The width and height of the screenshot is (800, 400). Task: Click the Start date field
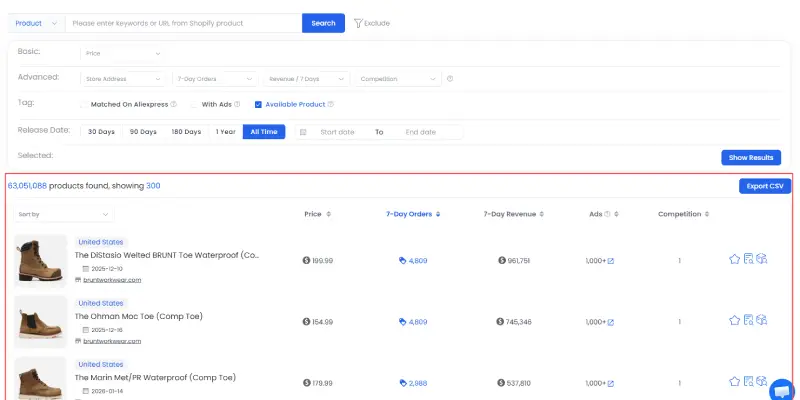point(337,132)
